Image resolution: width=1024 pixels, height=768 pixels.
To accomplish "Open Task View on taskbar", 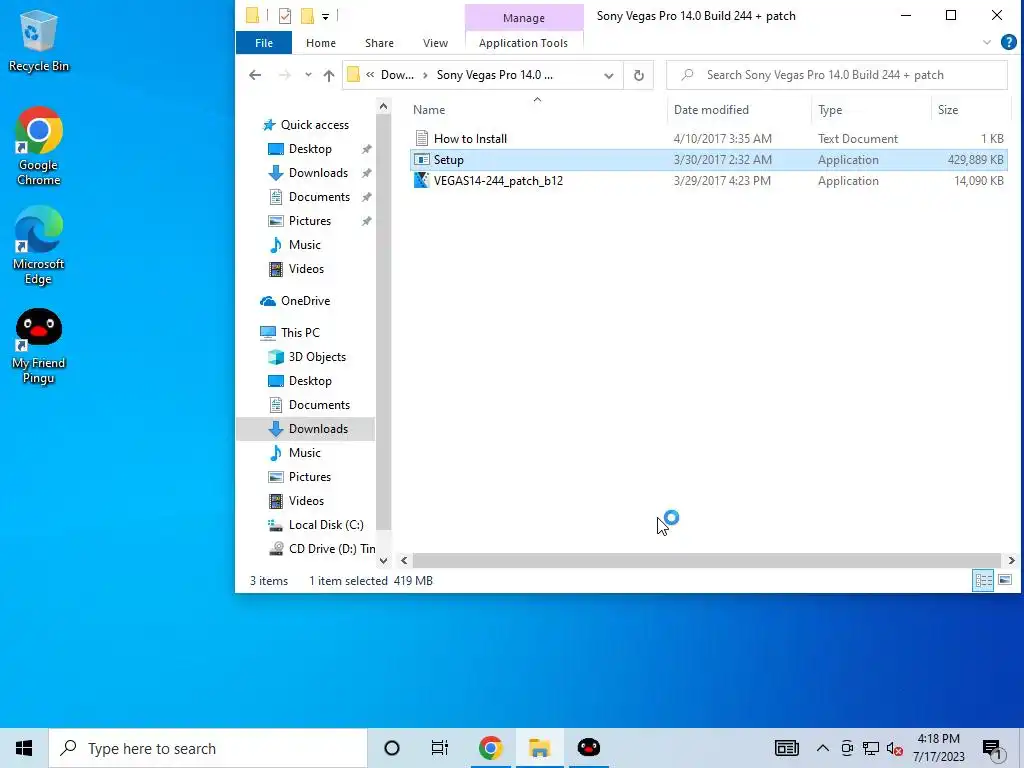I will 440,748.
